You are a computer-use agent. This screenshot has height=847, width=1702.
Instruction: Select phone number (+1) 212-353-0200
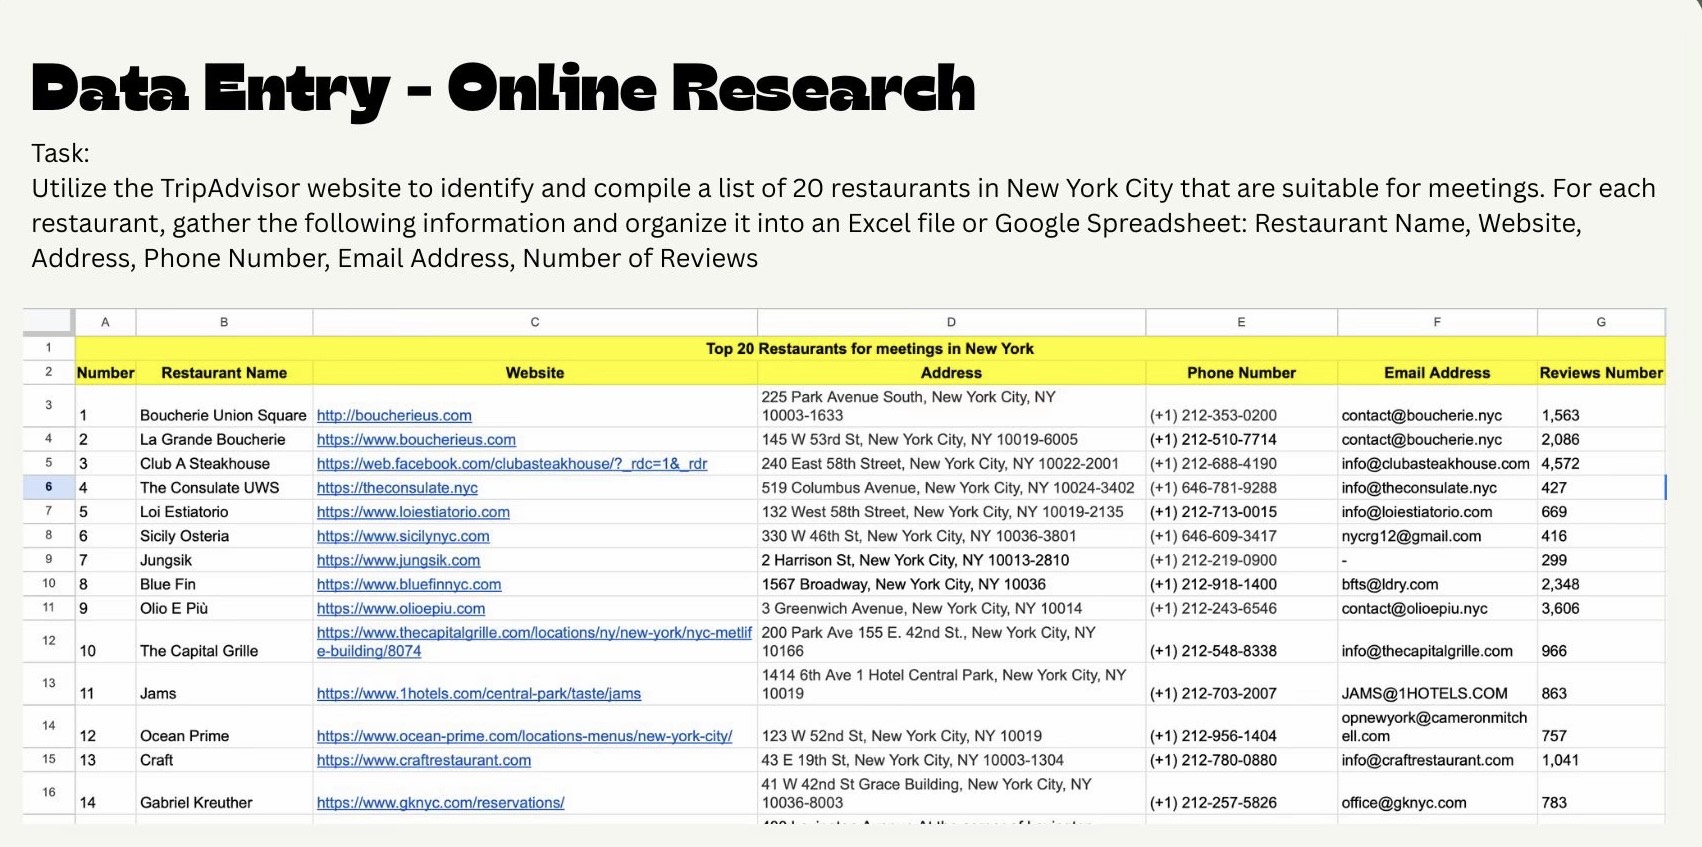click(1241, 407)
